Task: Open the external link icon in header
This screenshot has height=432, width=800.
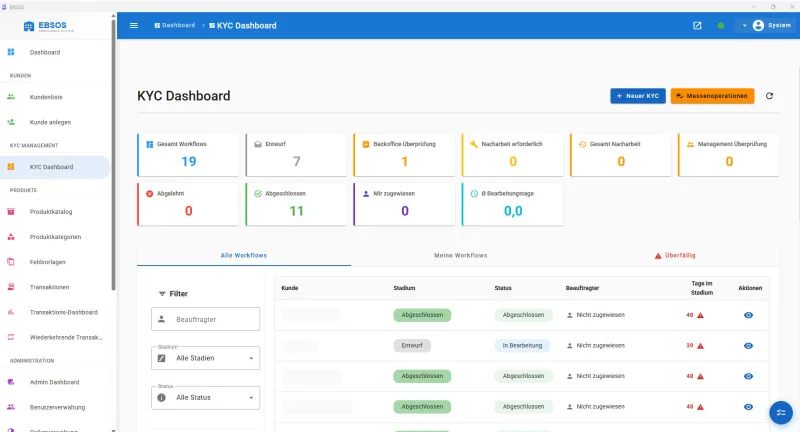Action: tap(697, 26)
